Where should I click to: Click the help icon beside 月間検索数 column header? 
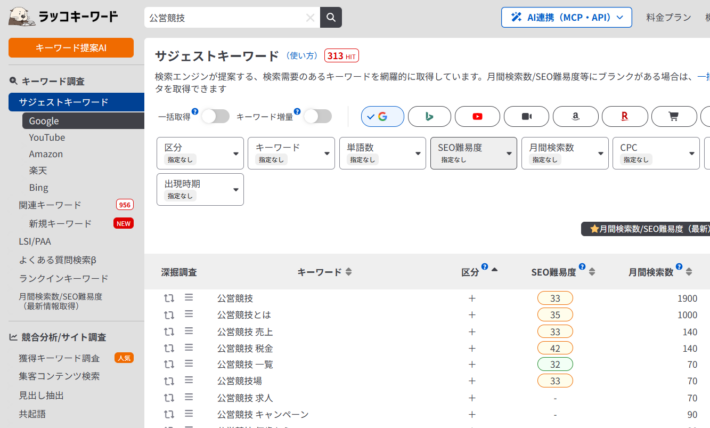679,267
